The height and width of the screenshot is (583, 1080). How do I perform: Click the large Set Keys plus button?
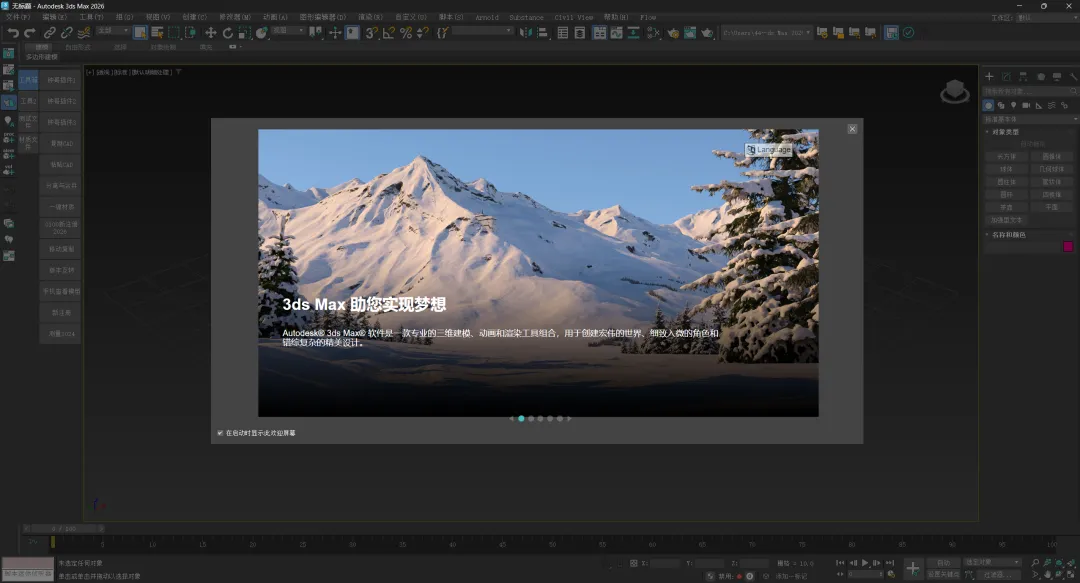click(x=913, y=569)
